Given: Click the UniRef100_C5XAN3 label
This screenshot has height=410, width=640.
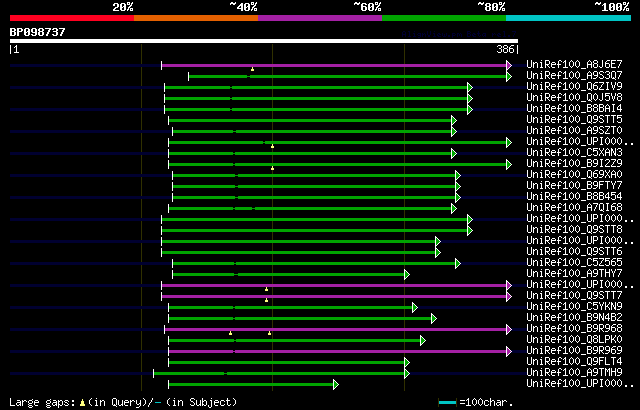Looking at the screenshot, I should (574, 153).
